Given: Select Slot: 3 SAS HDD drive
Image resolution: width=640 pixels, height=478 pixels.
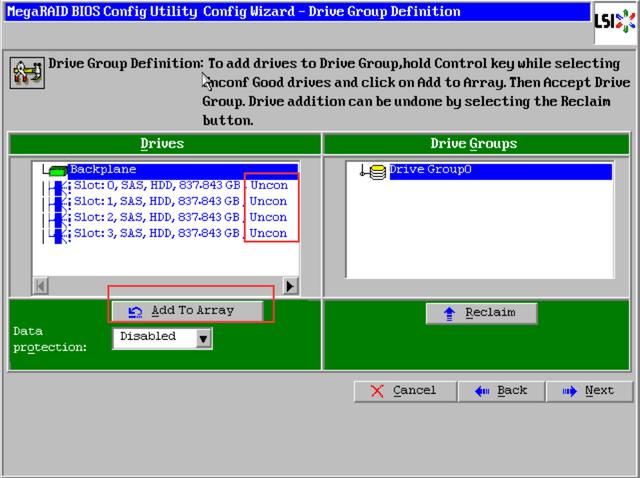Looking at the screenshot, I should (x=180, y=233).
